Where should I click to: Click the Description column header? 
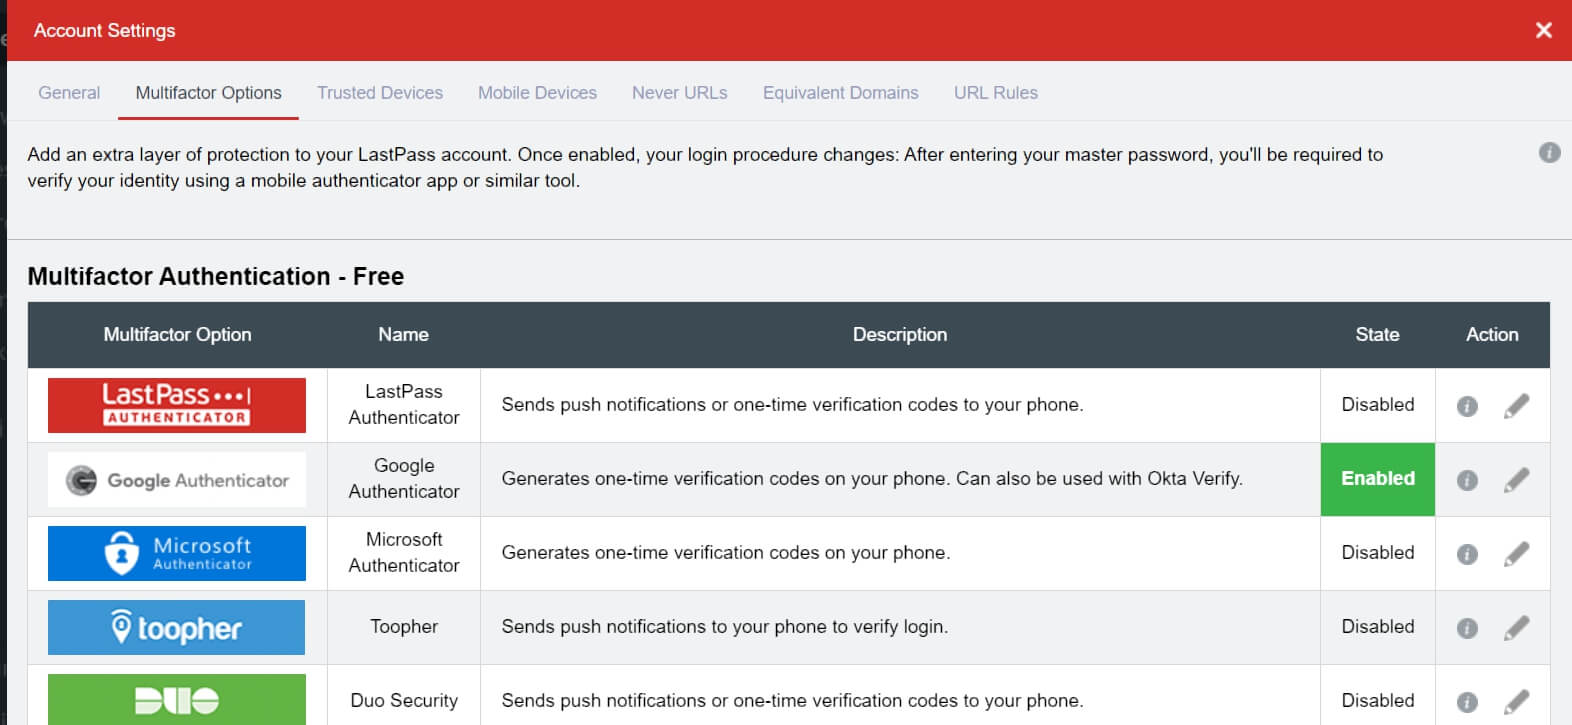point(900,335)
